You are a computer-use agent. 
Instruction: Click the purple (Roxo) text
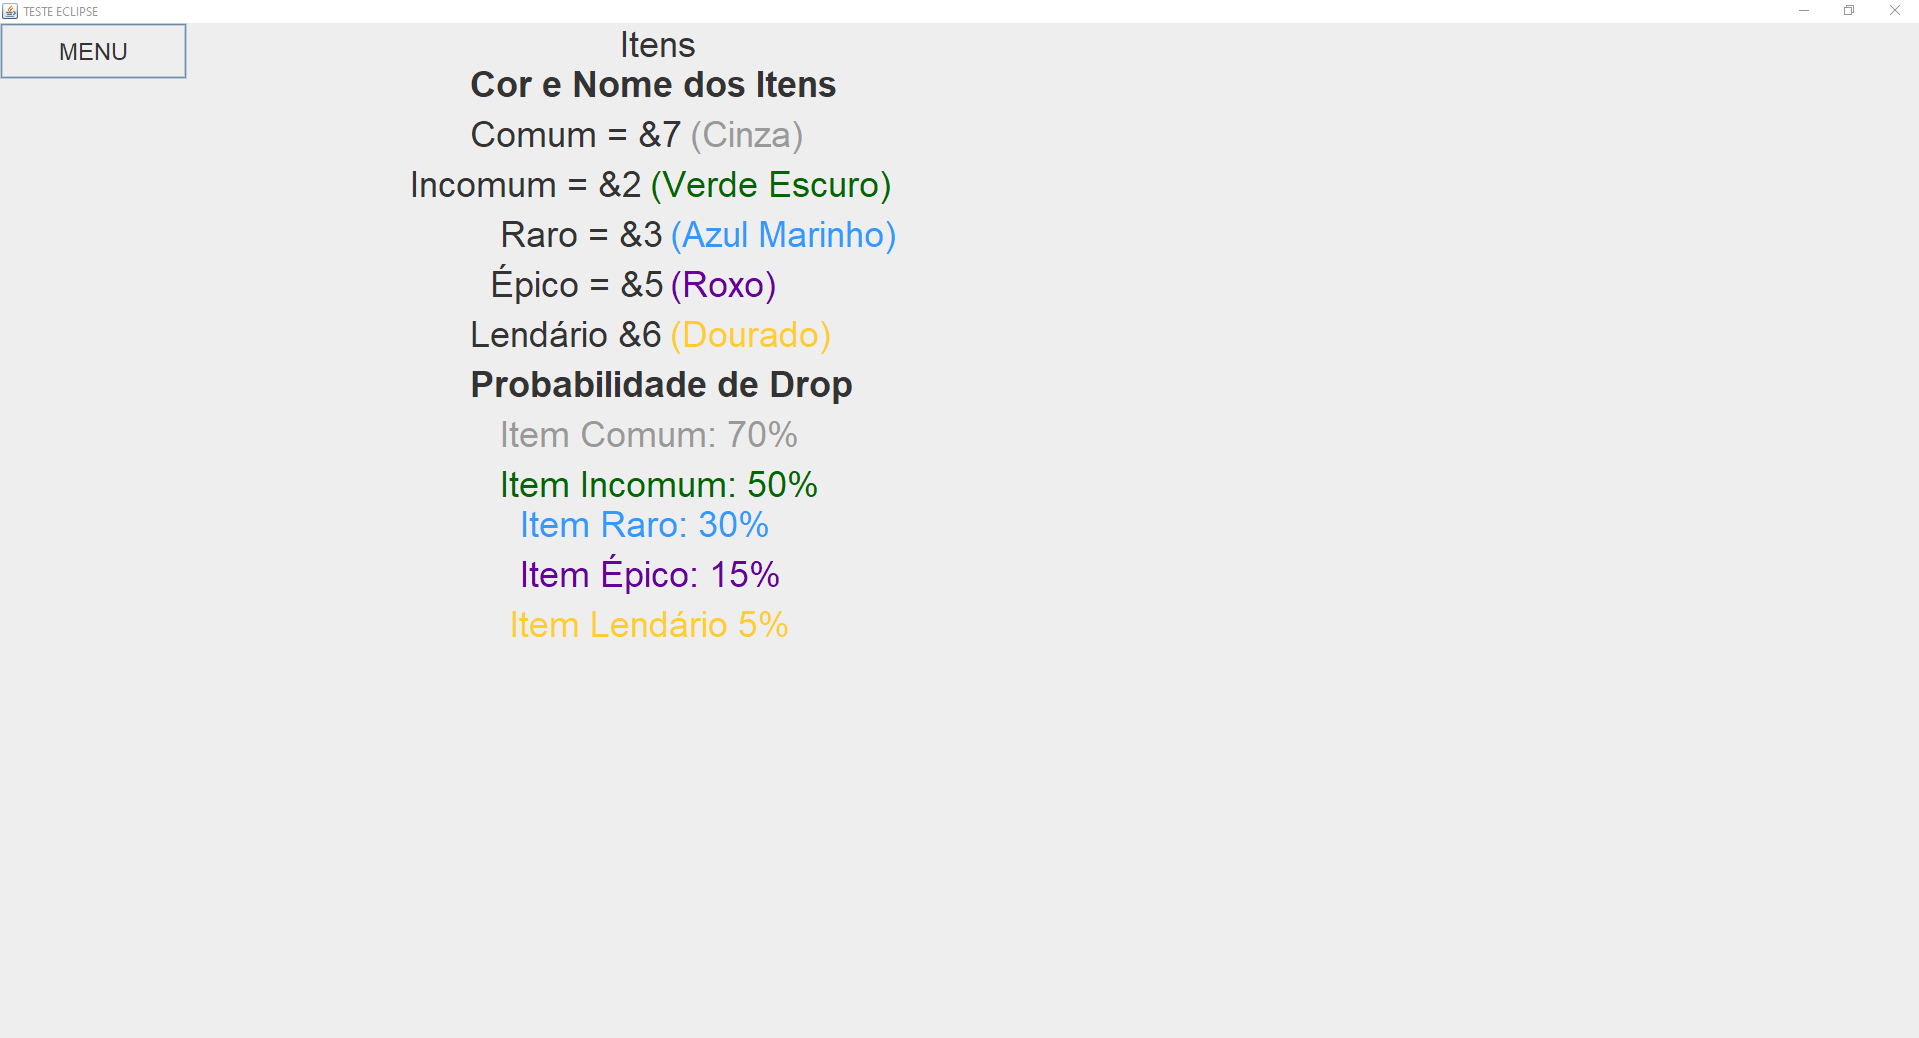(x=723, y=285)
